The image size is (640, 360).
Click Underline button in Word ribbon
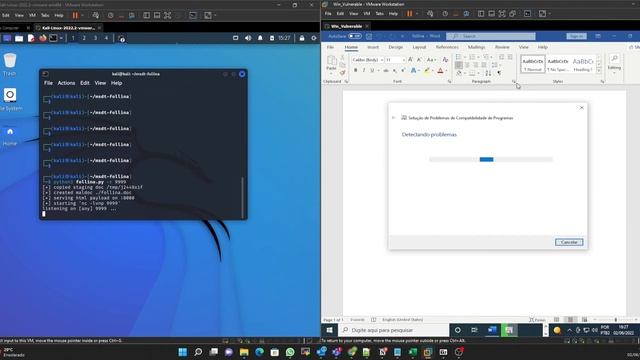click(372, 71)
